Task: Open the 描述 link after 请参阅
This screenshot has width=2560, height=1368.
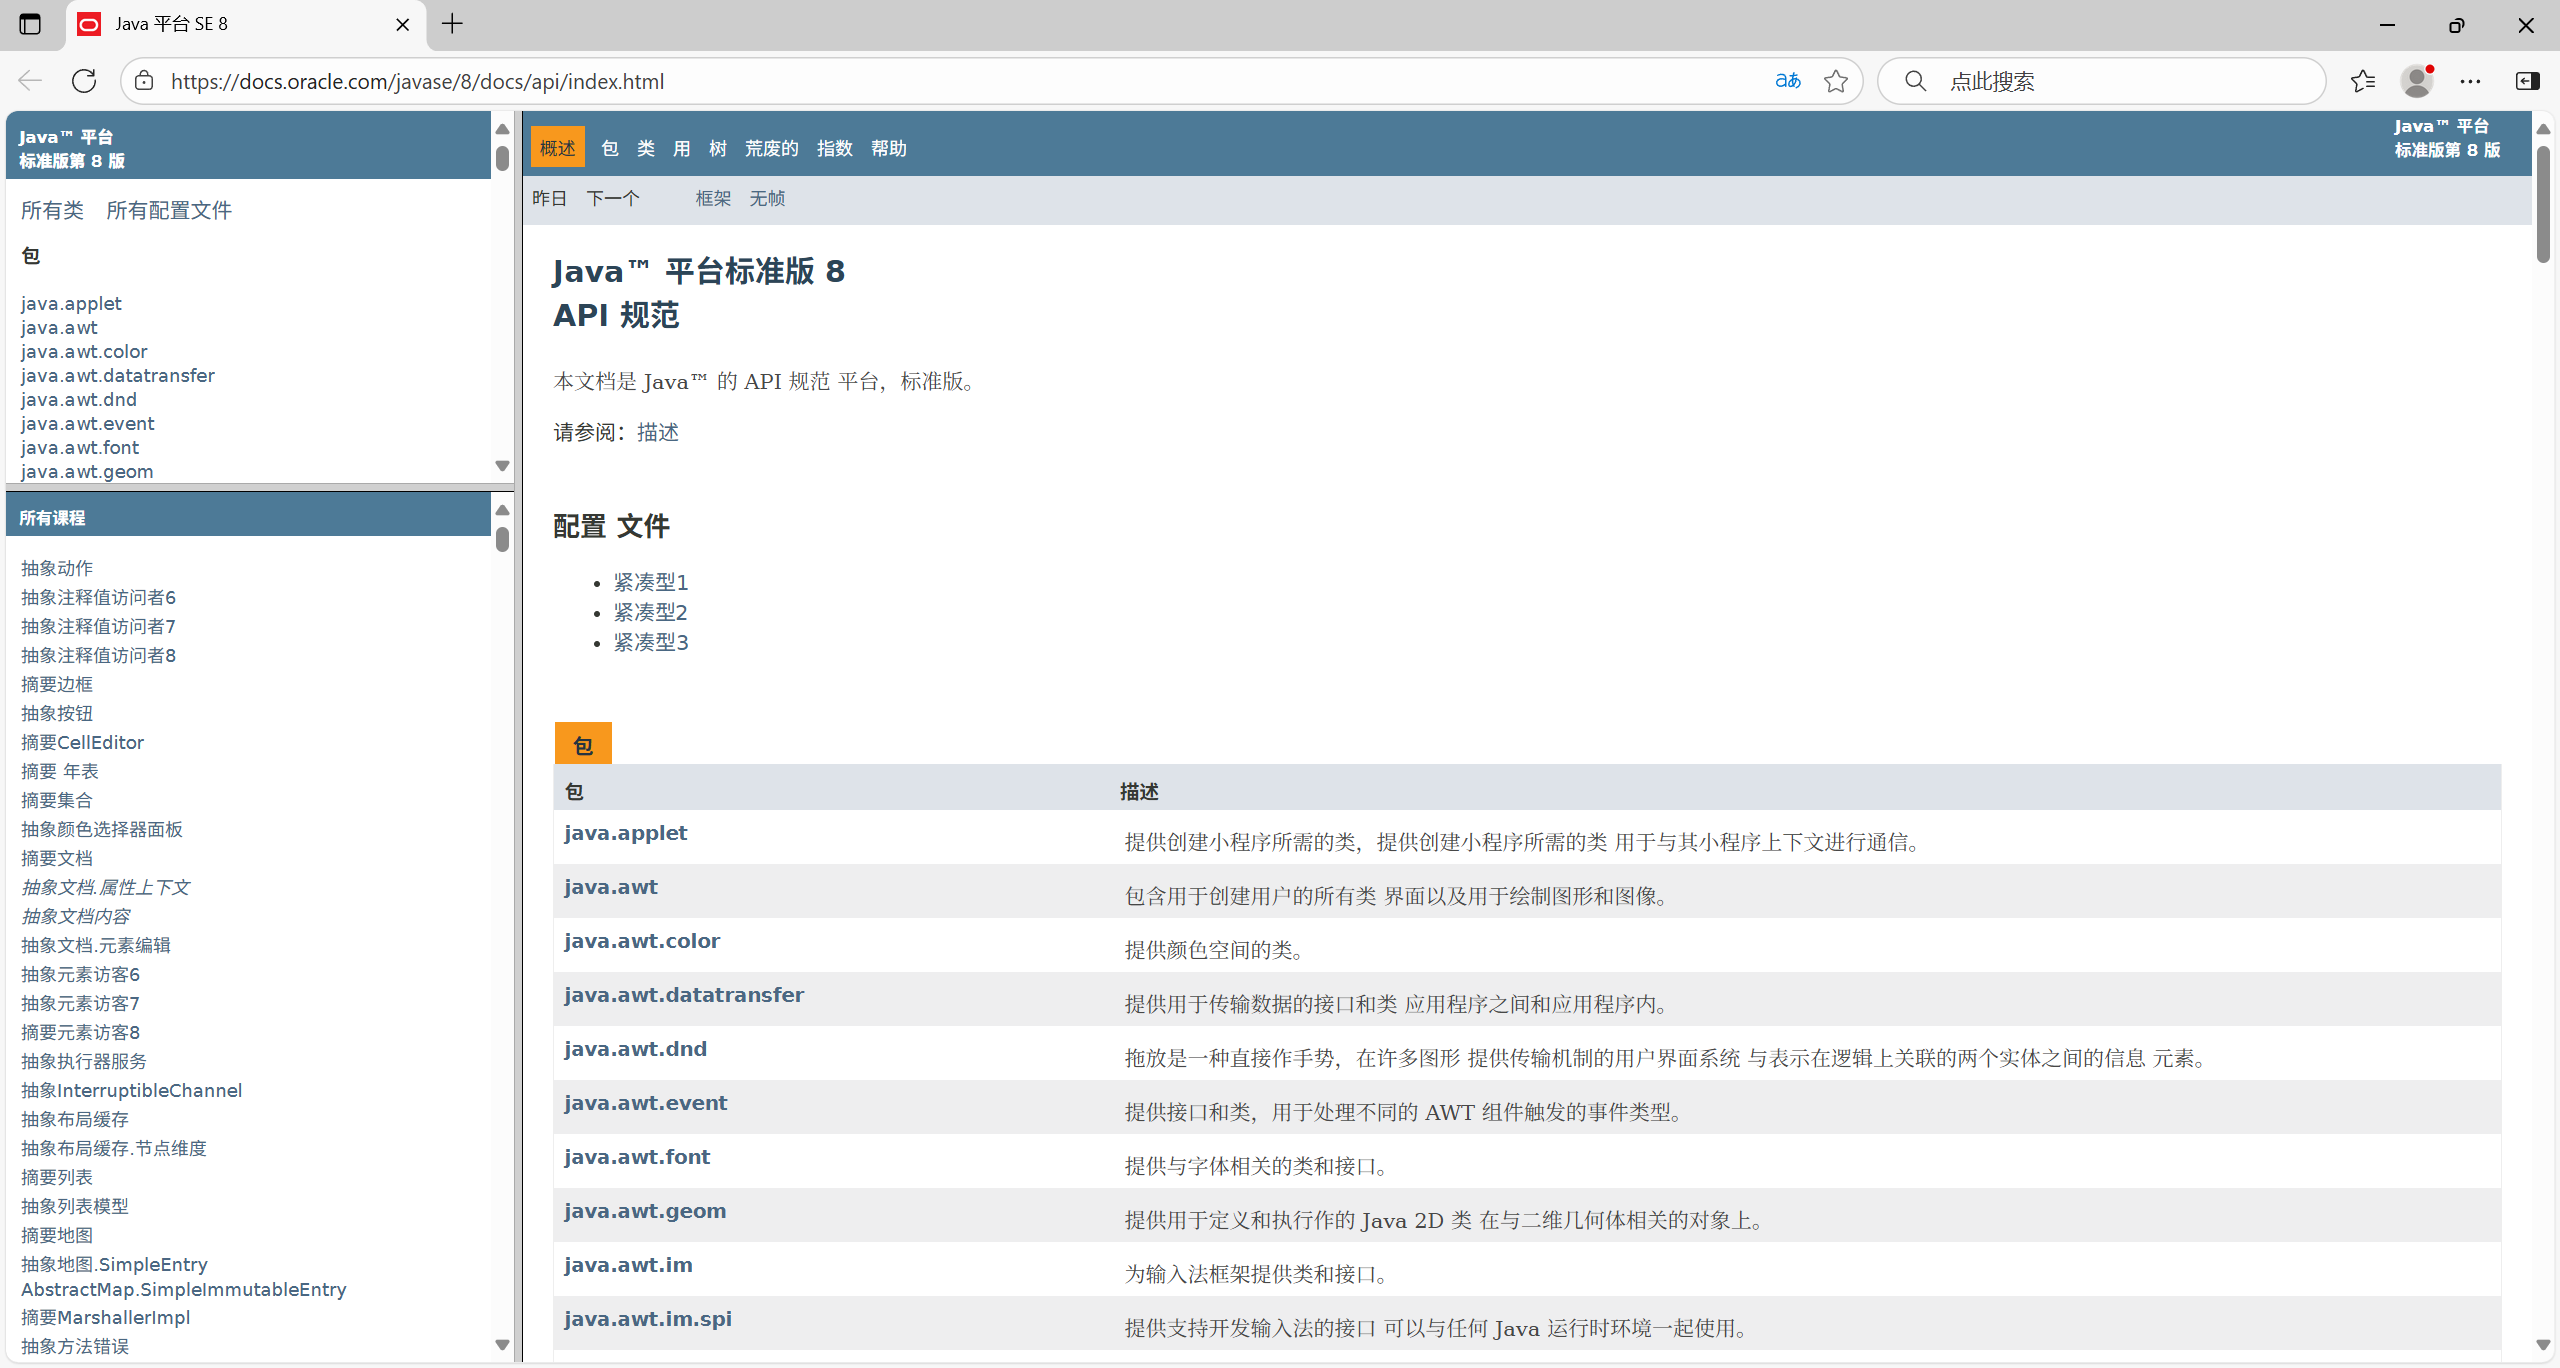Action: 658,432
